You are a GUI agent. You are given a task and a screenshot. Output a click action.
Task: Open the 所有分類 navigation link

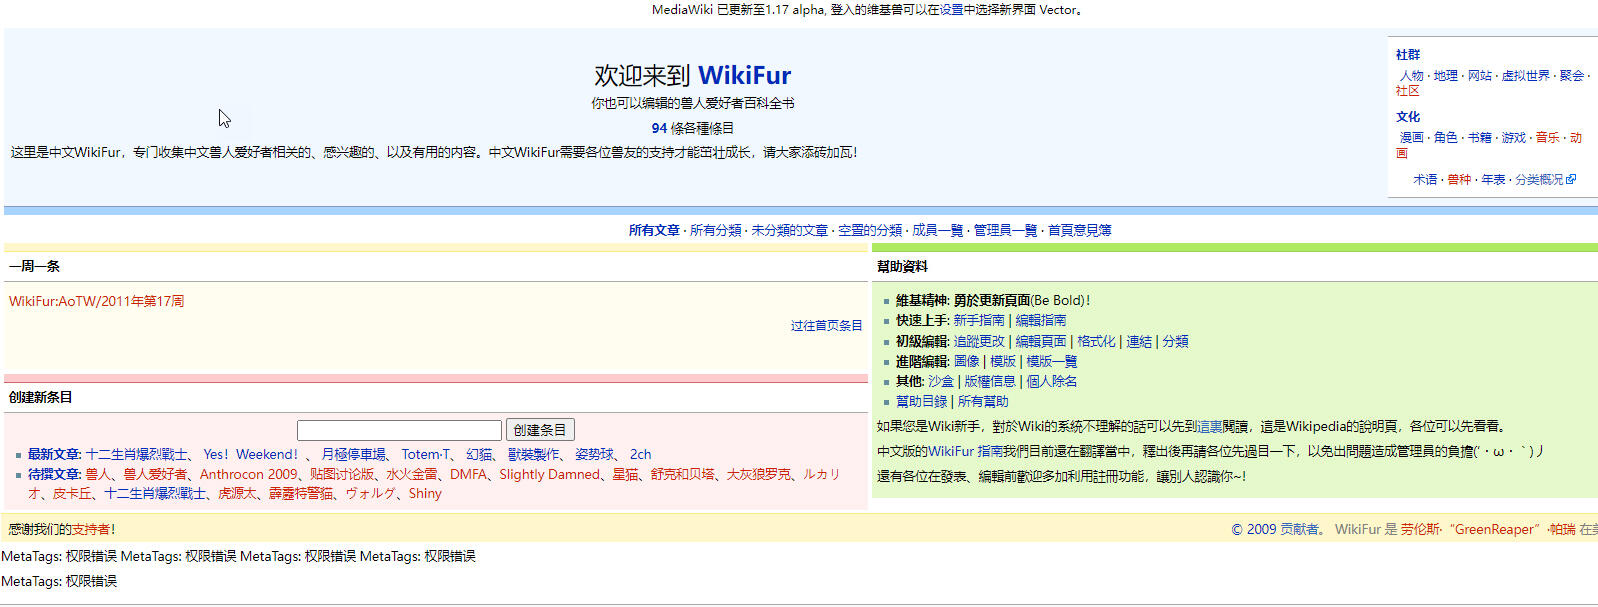716,230
